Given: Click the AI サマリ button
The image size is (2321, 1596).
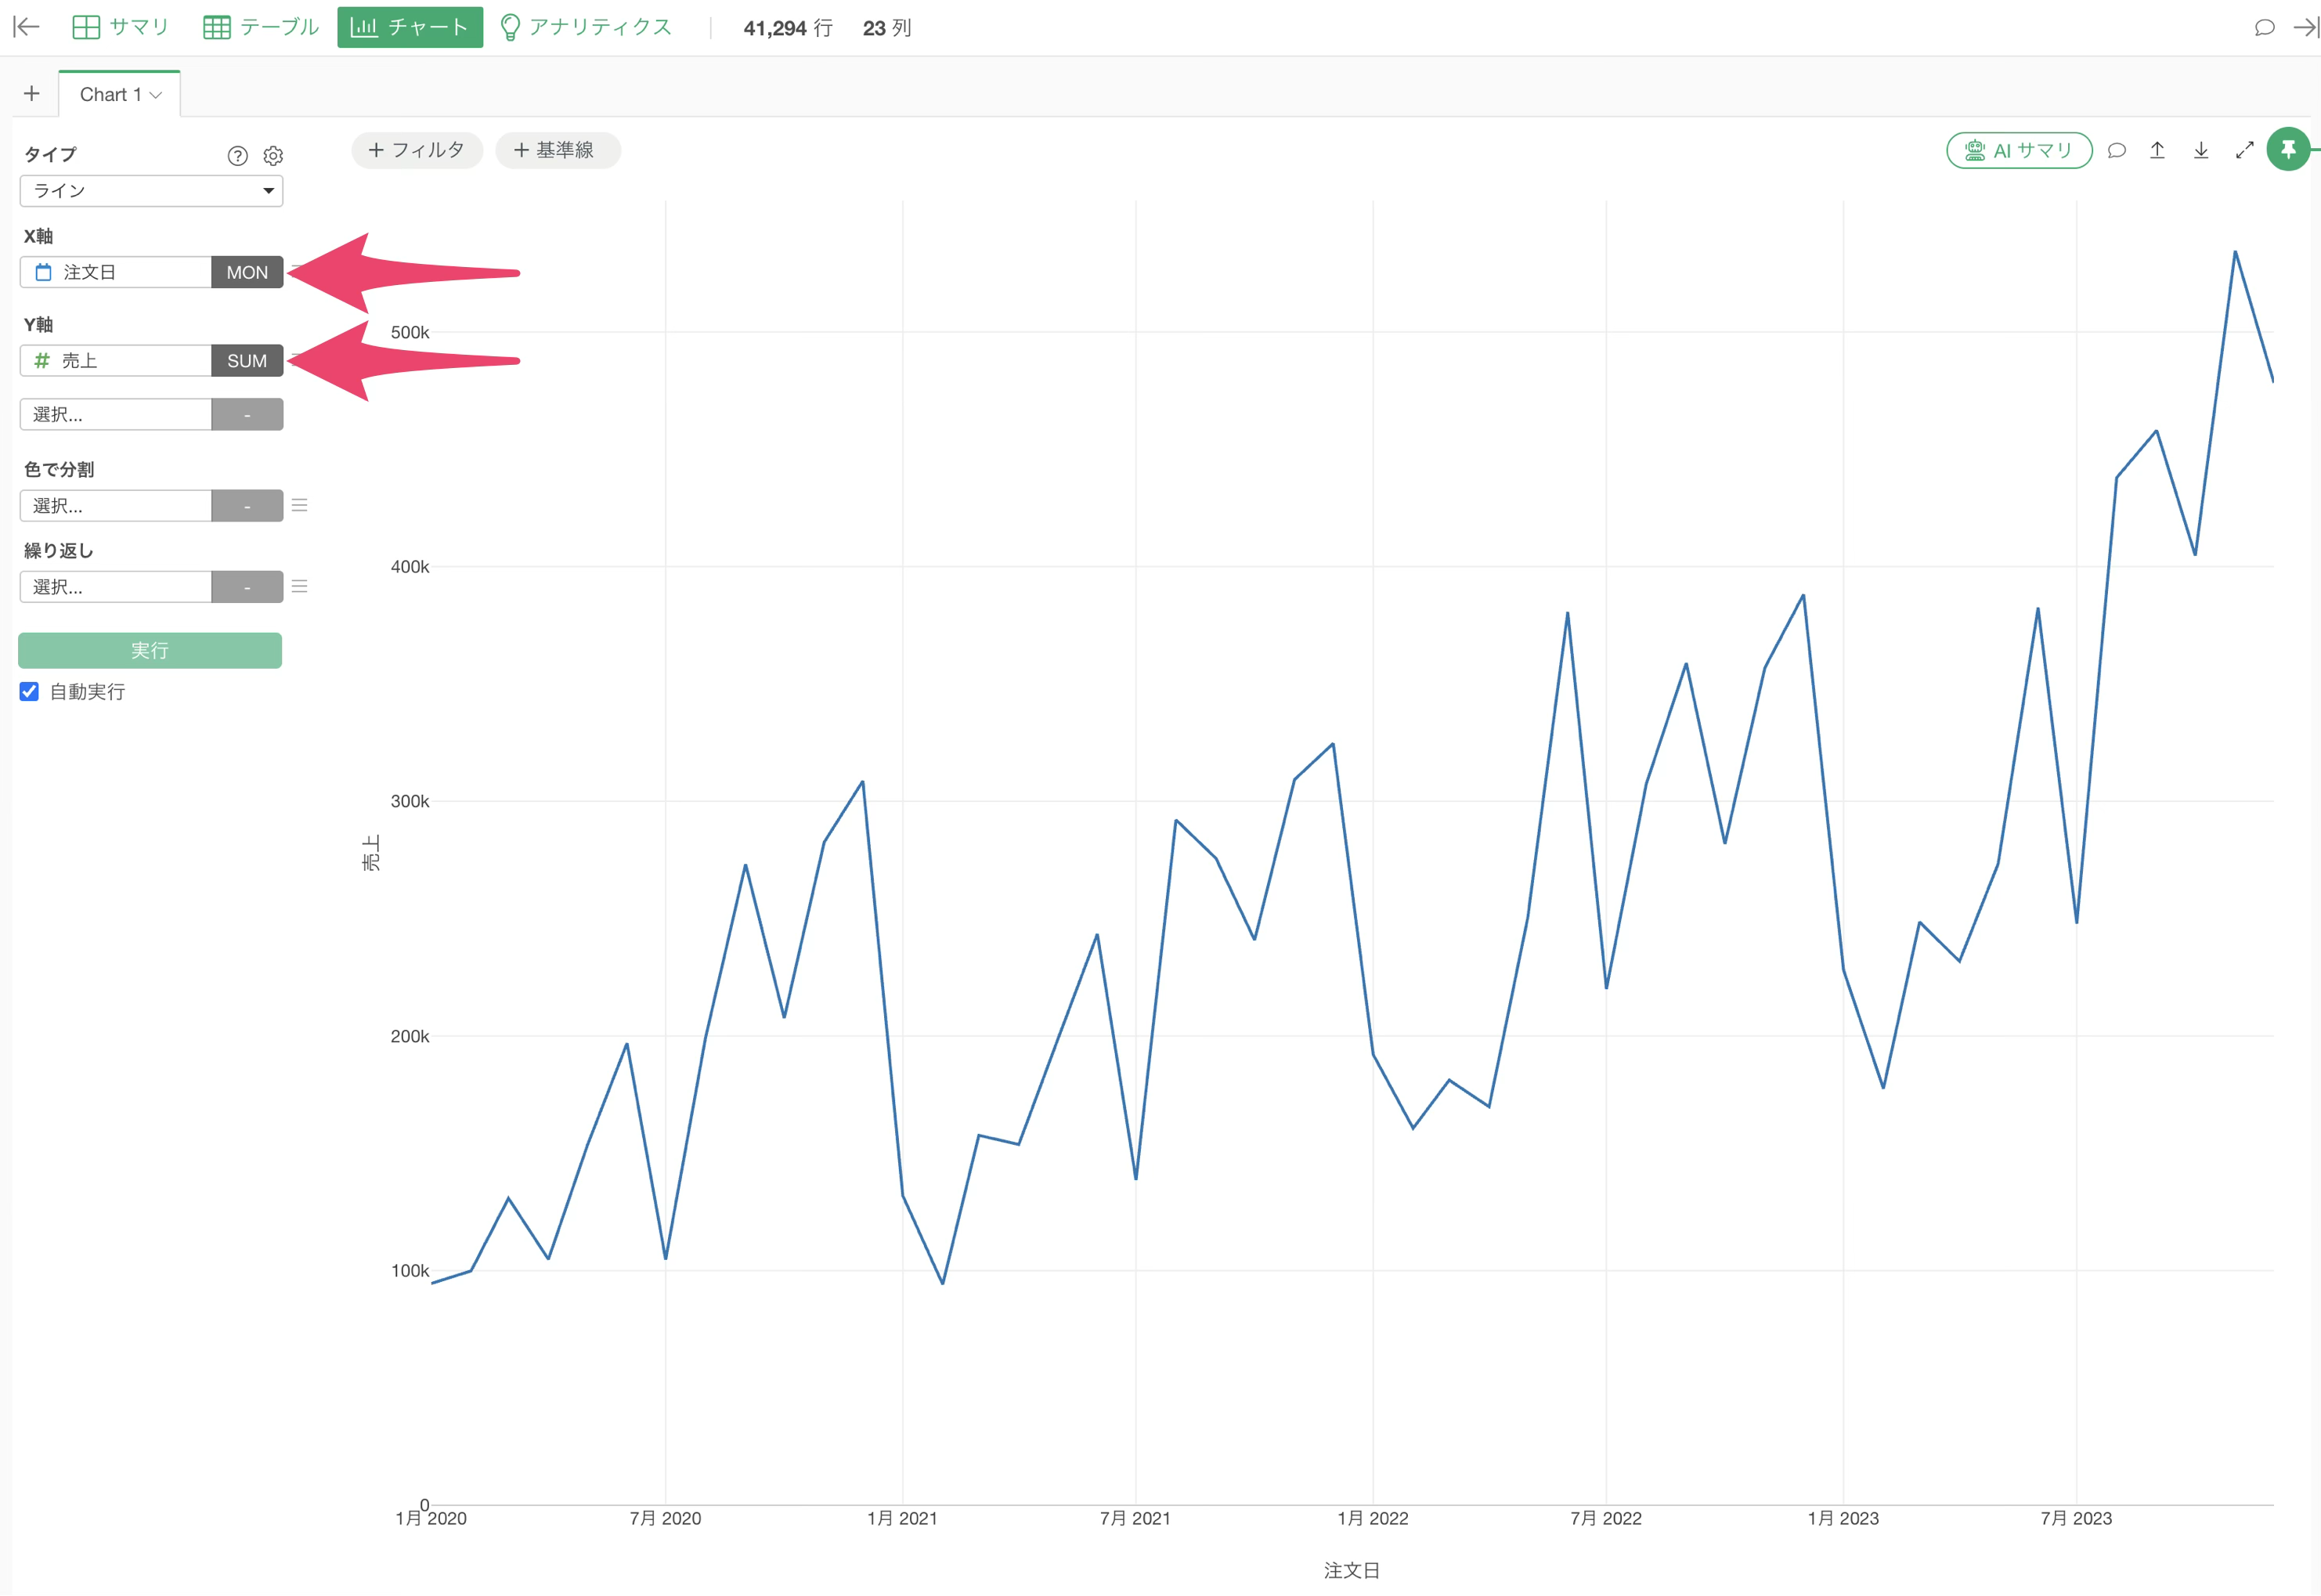Looking at the screenshot, I should (2019, 150).
